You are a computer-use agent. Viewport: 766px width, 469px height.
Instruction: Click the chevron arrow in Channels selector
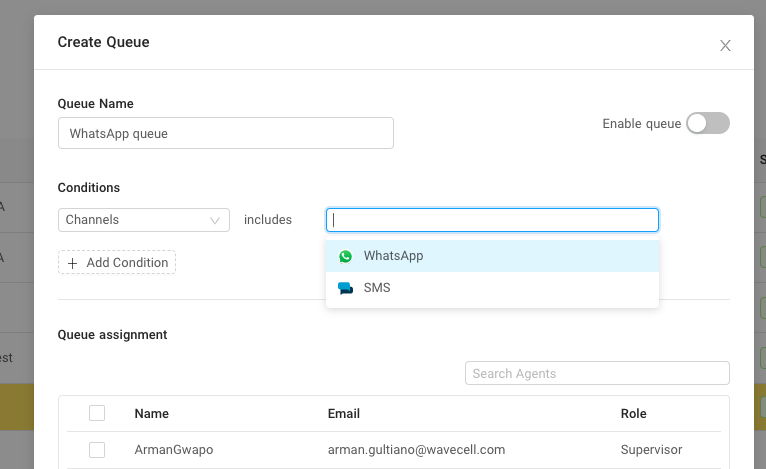(215, 220)
